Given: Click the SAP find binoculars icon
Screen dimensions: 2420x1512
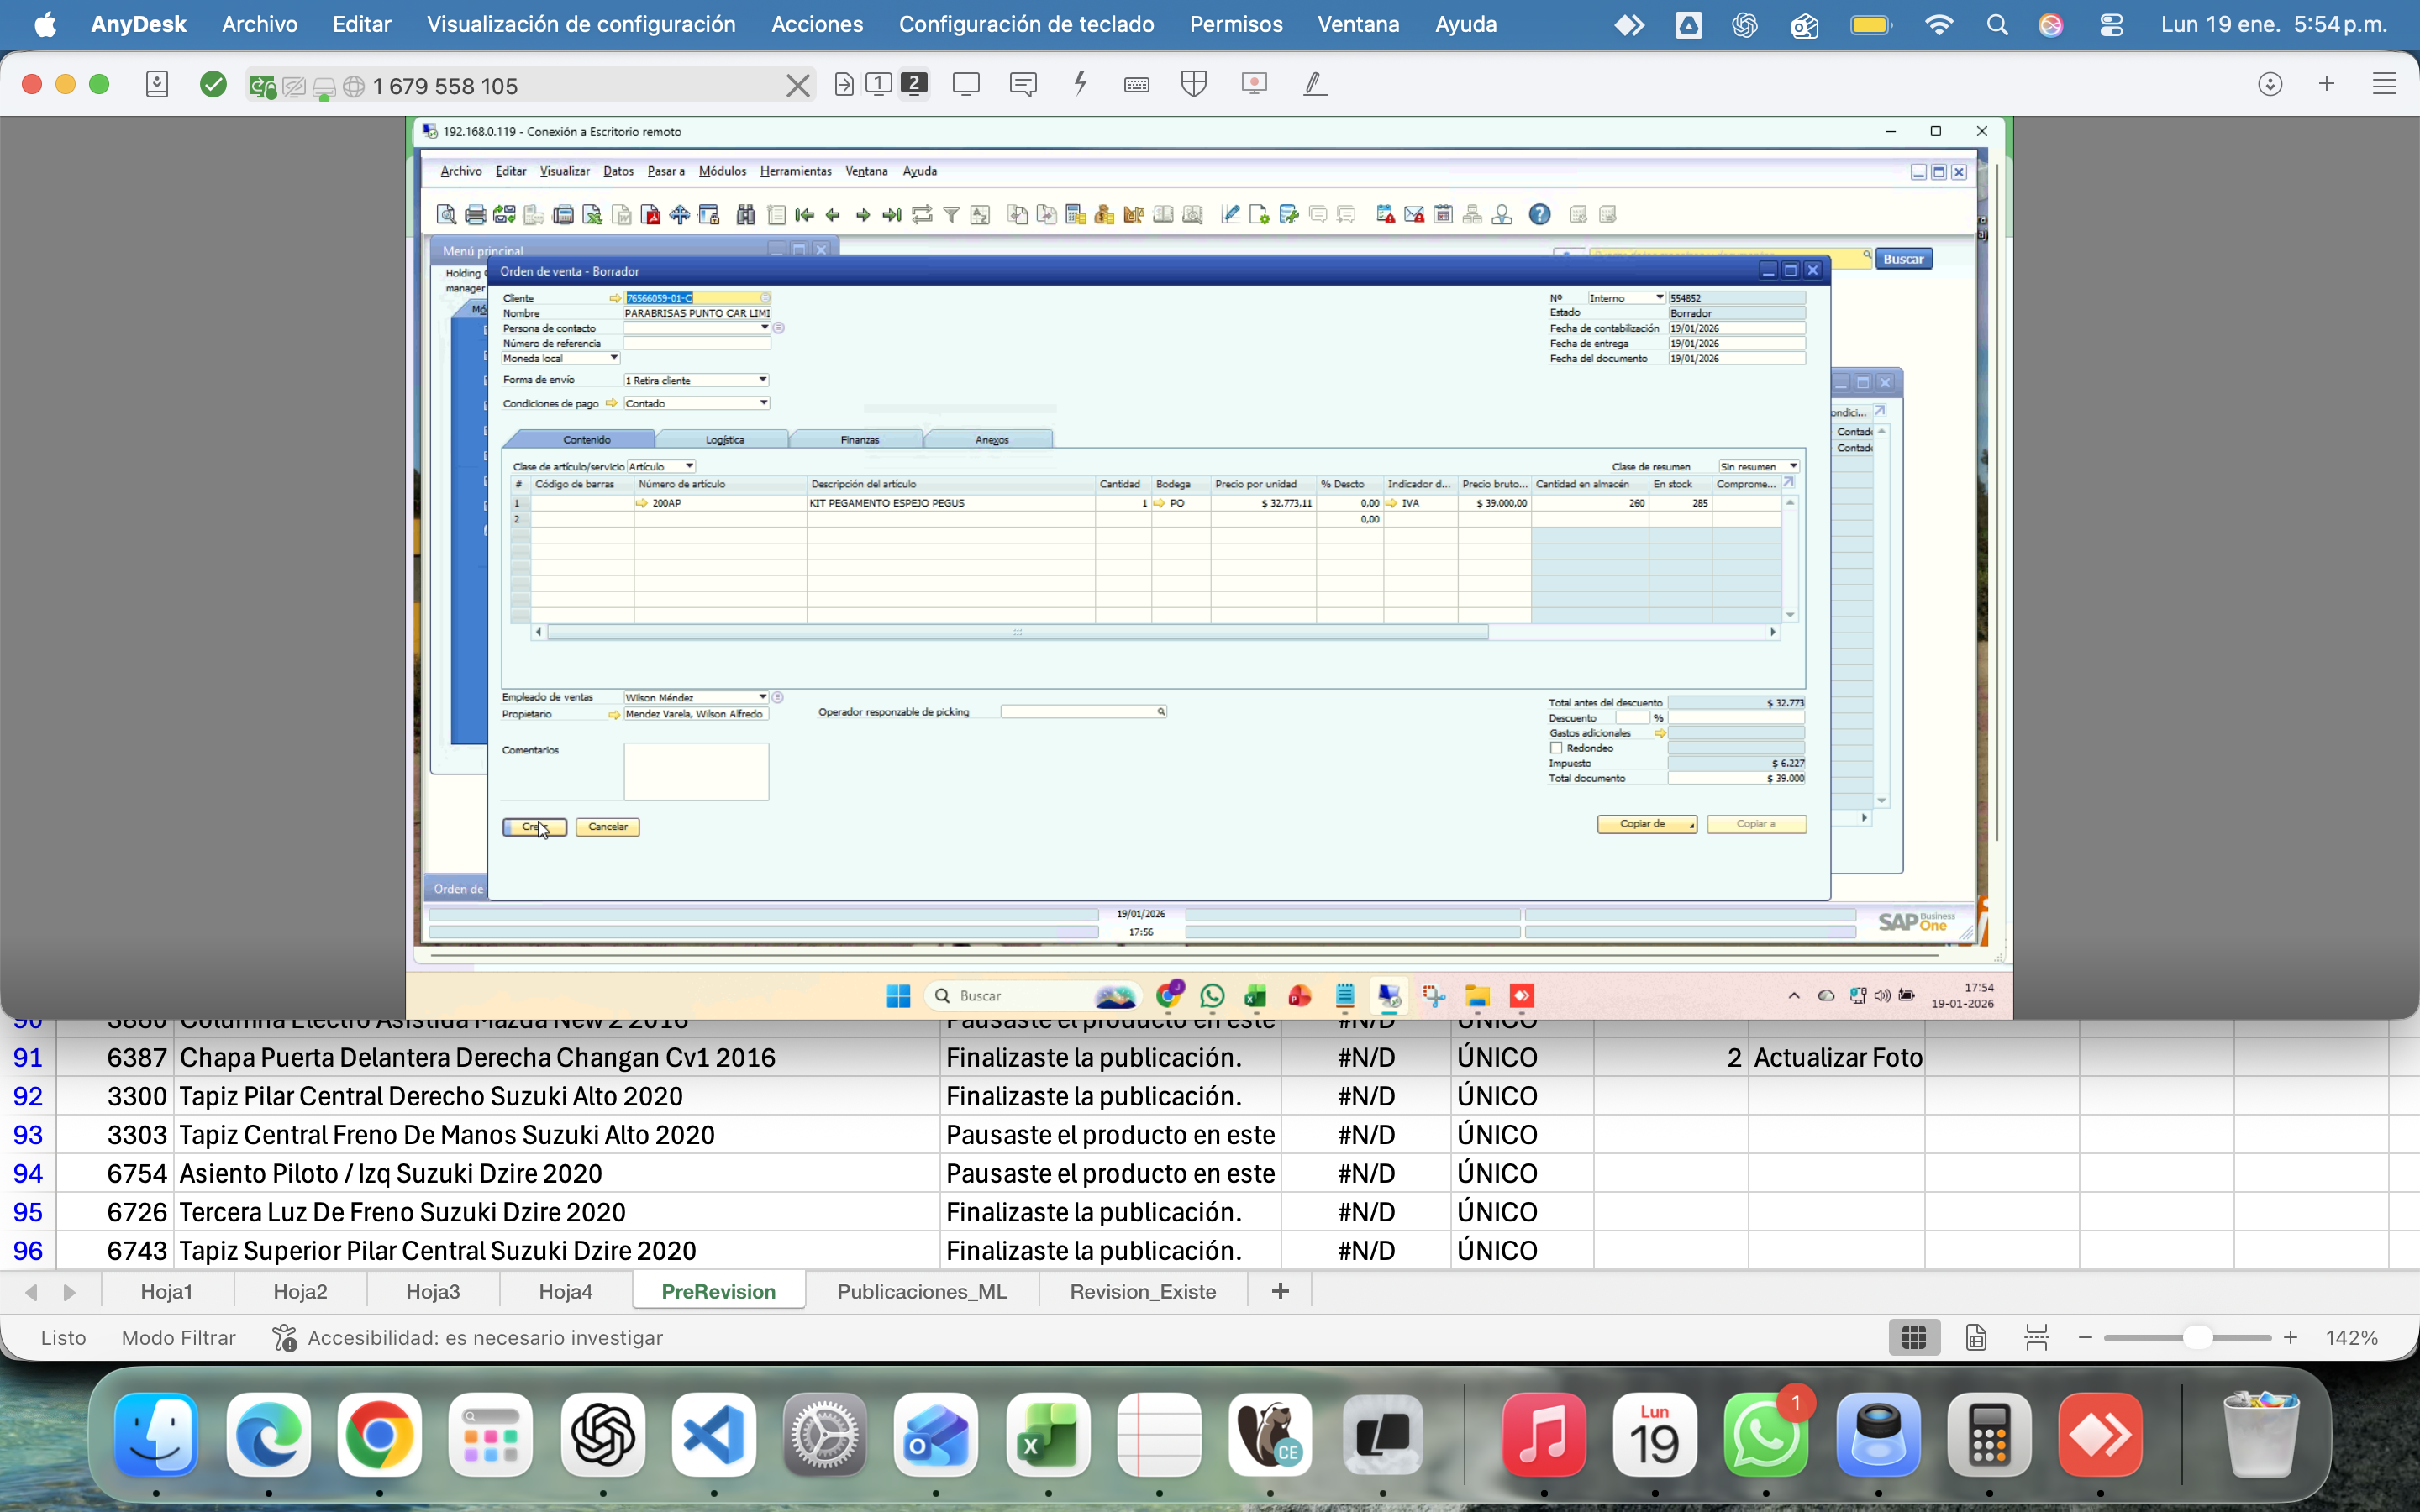Looking at the screenshot, I should [745, 214].
